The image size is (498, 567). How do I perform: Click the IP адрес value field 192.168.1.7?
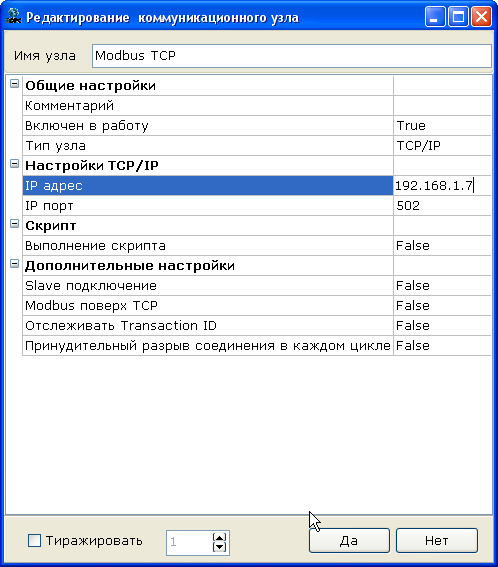(442, 186)
